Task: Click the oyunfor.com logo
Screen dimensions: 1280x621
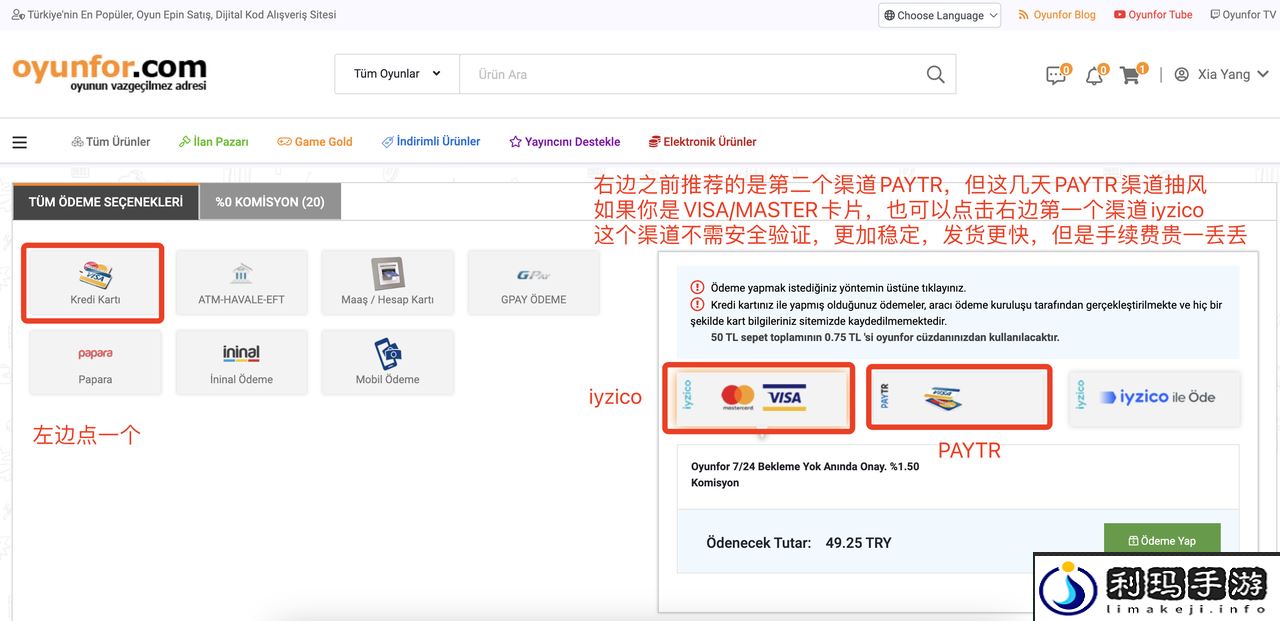Action: coord(109,73)
